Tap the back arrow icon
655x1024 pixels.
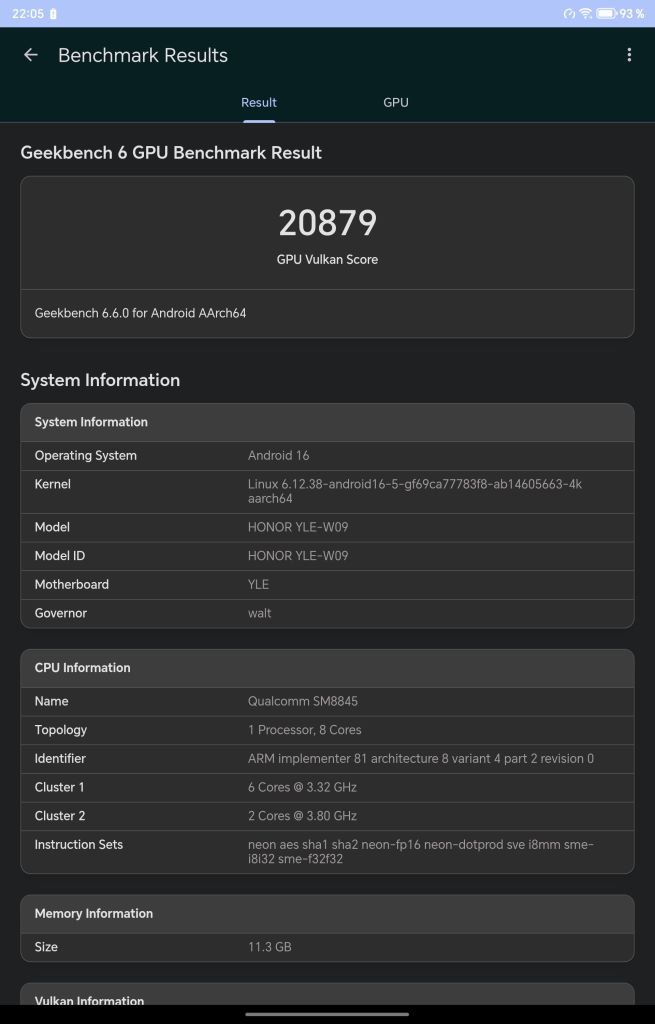pos(31,55)
